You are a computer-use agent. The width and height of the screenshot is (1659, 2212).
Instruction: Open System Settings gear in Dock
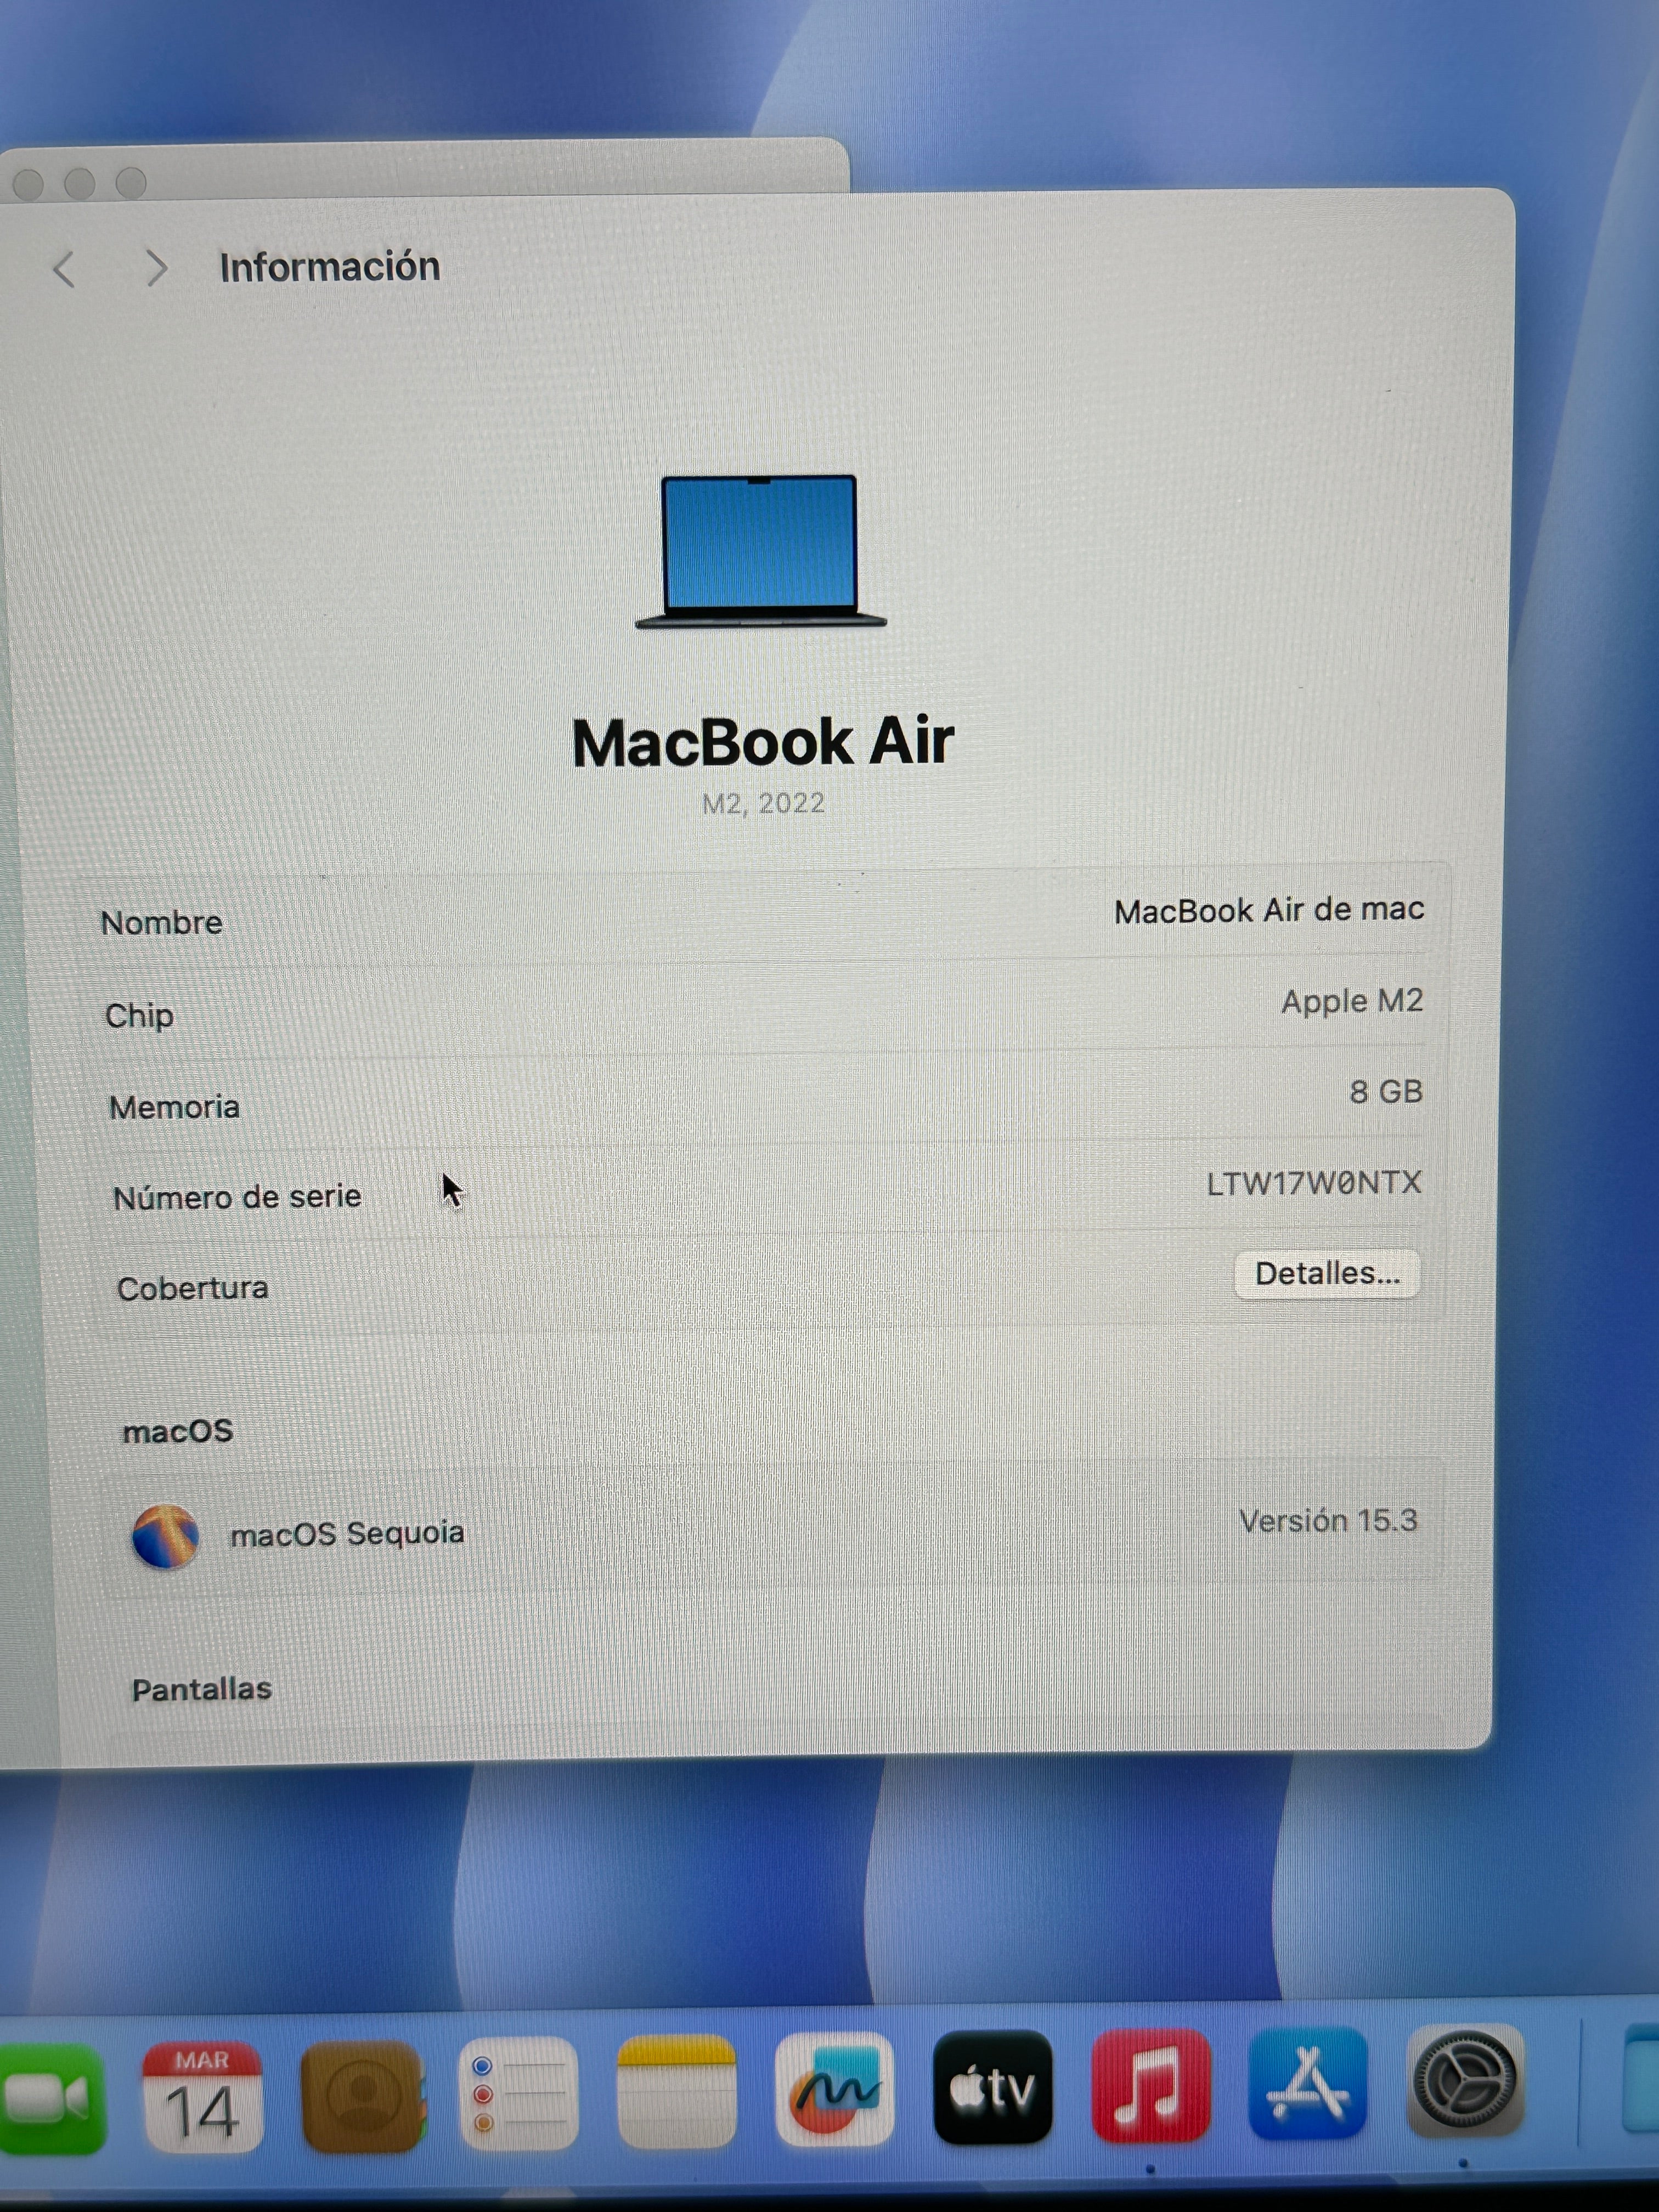point(1465,2081)
